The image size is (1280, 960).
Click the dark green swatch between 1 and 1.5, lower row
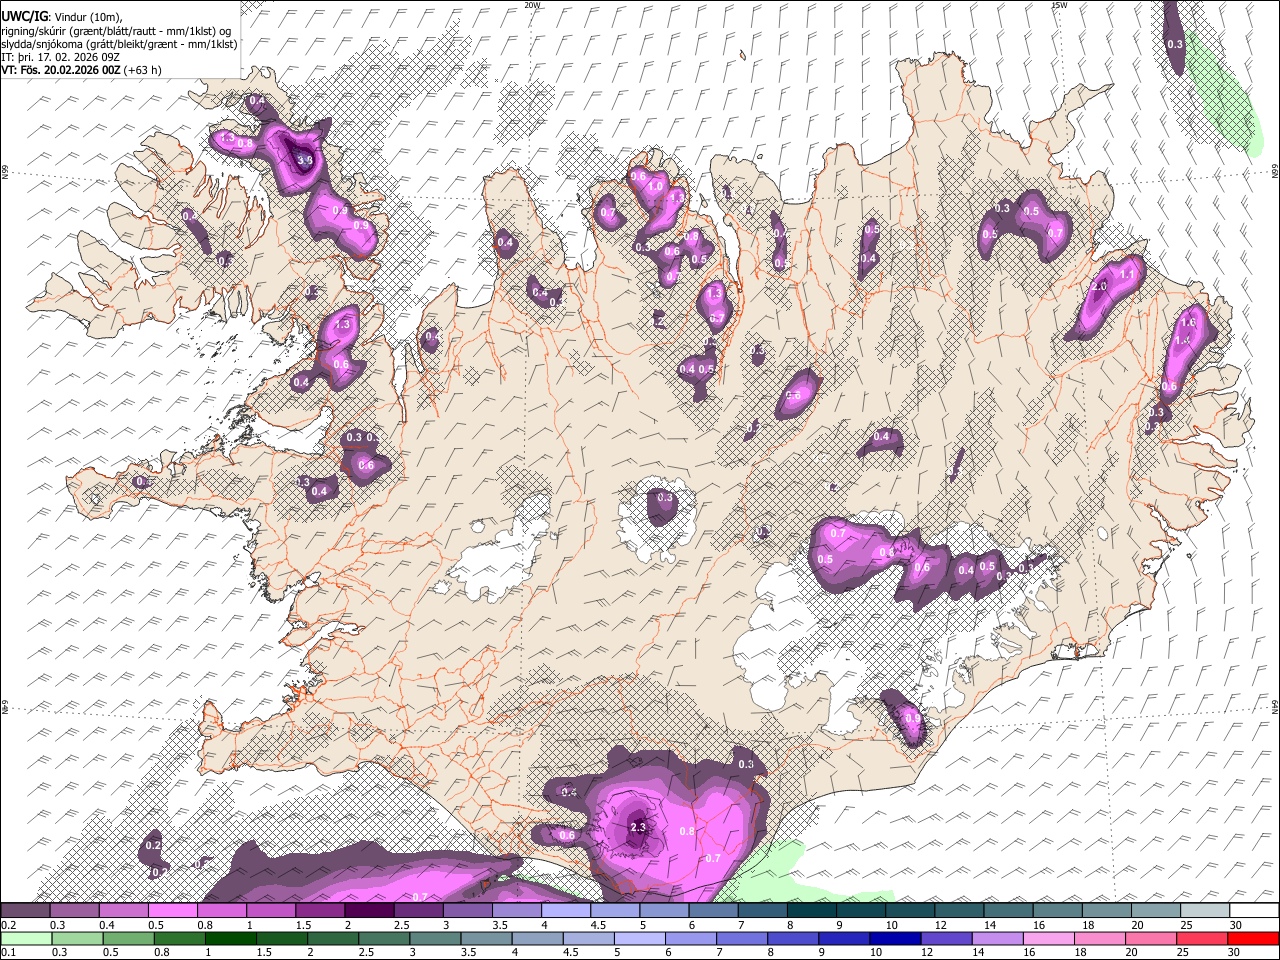[229, 938]
